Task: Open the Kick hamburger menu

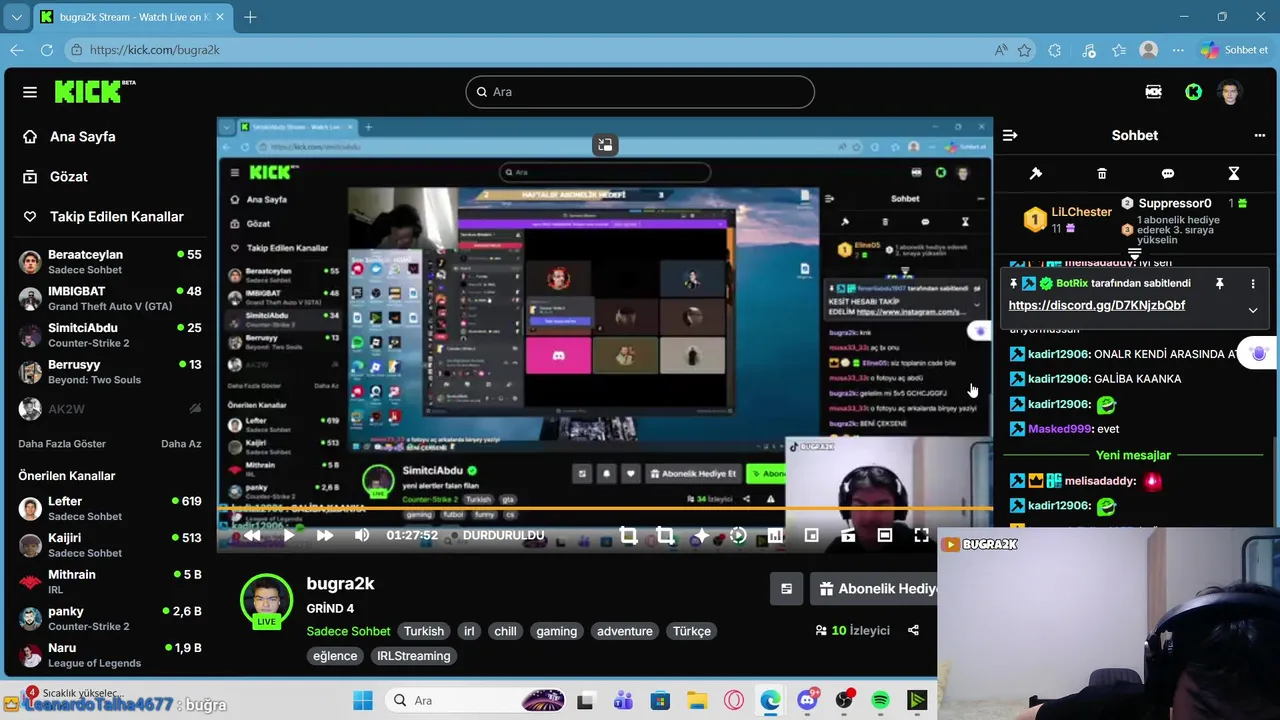Action: tap(30, 92)
